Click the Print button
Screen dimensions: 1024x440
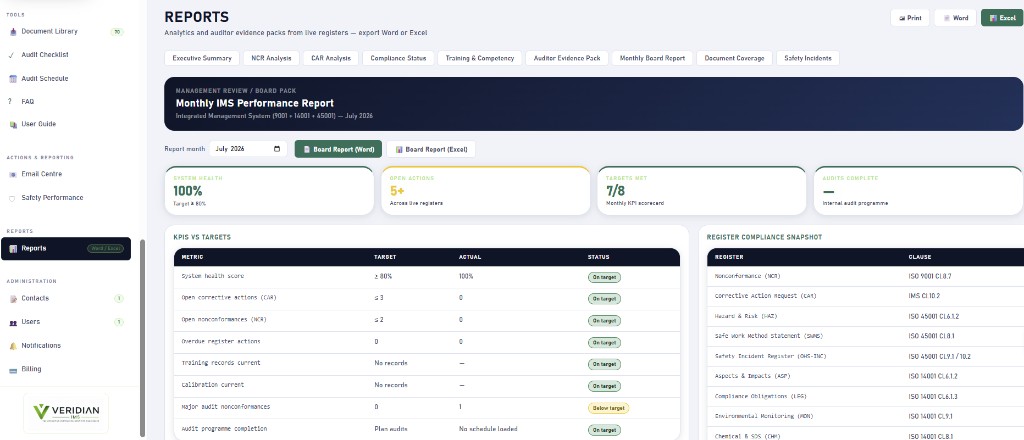tap(910, 18)
